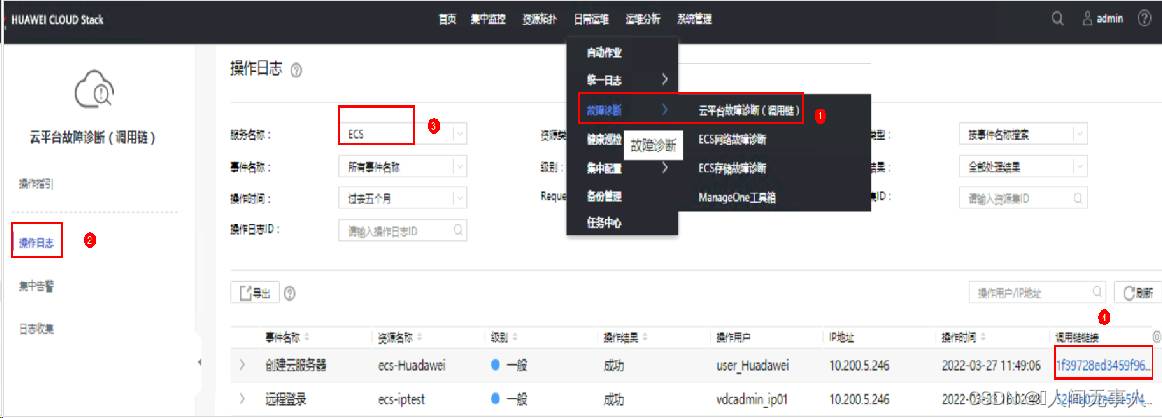The height and width of the screenshot is (418, 1162).
Task: Choose ManageOne工具箱 submenu item
Action: pos(737,197)
